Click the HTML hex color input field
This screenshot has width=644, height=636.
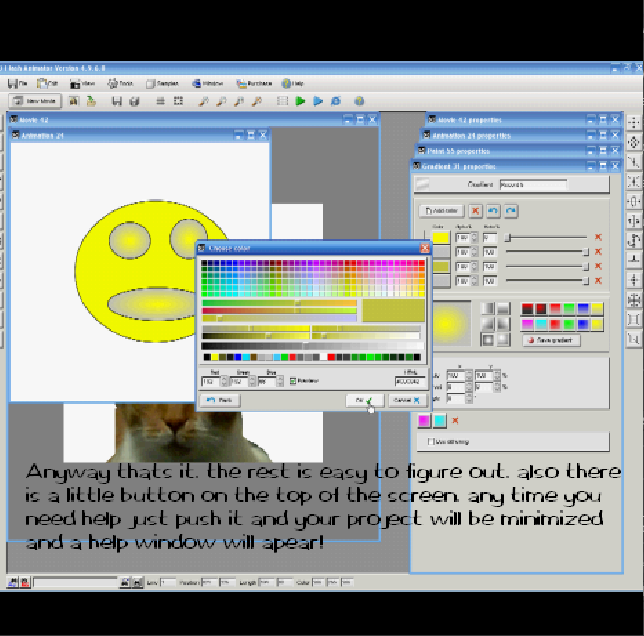410,381
